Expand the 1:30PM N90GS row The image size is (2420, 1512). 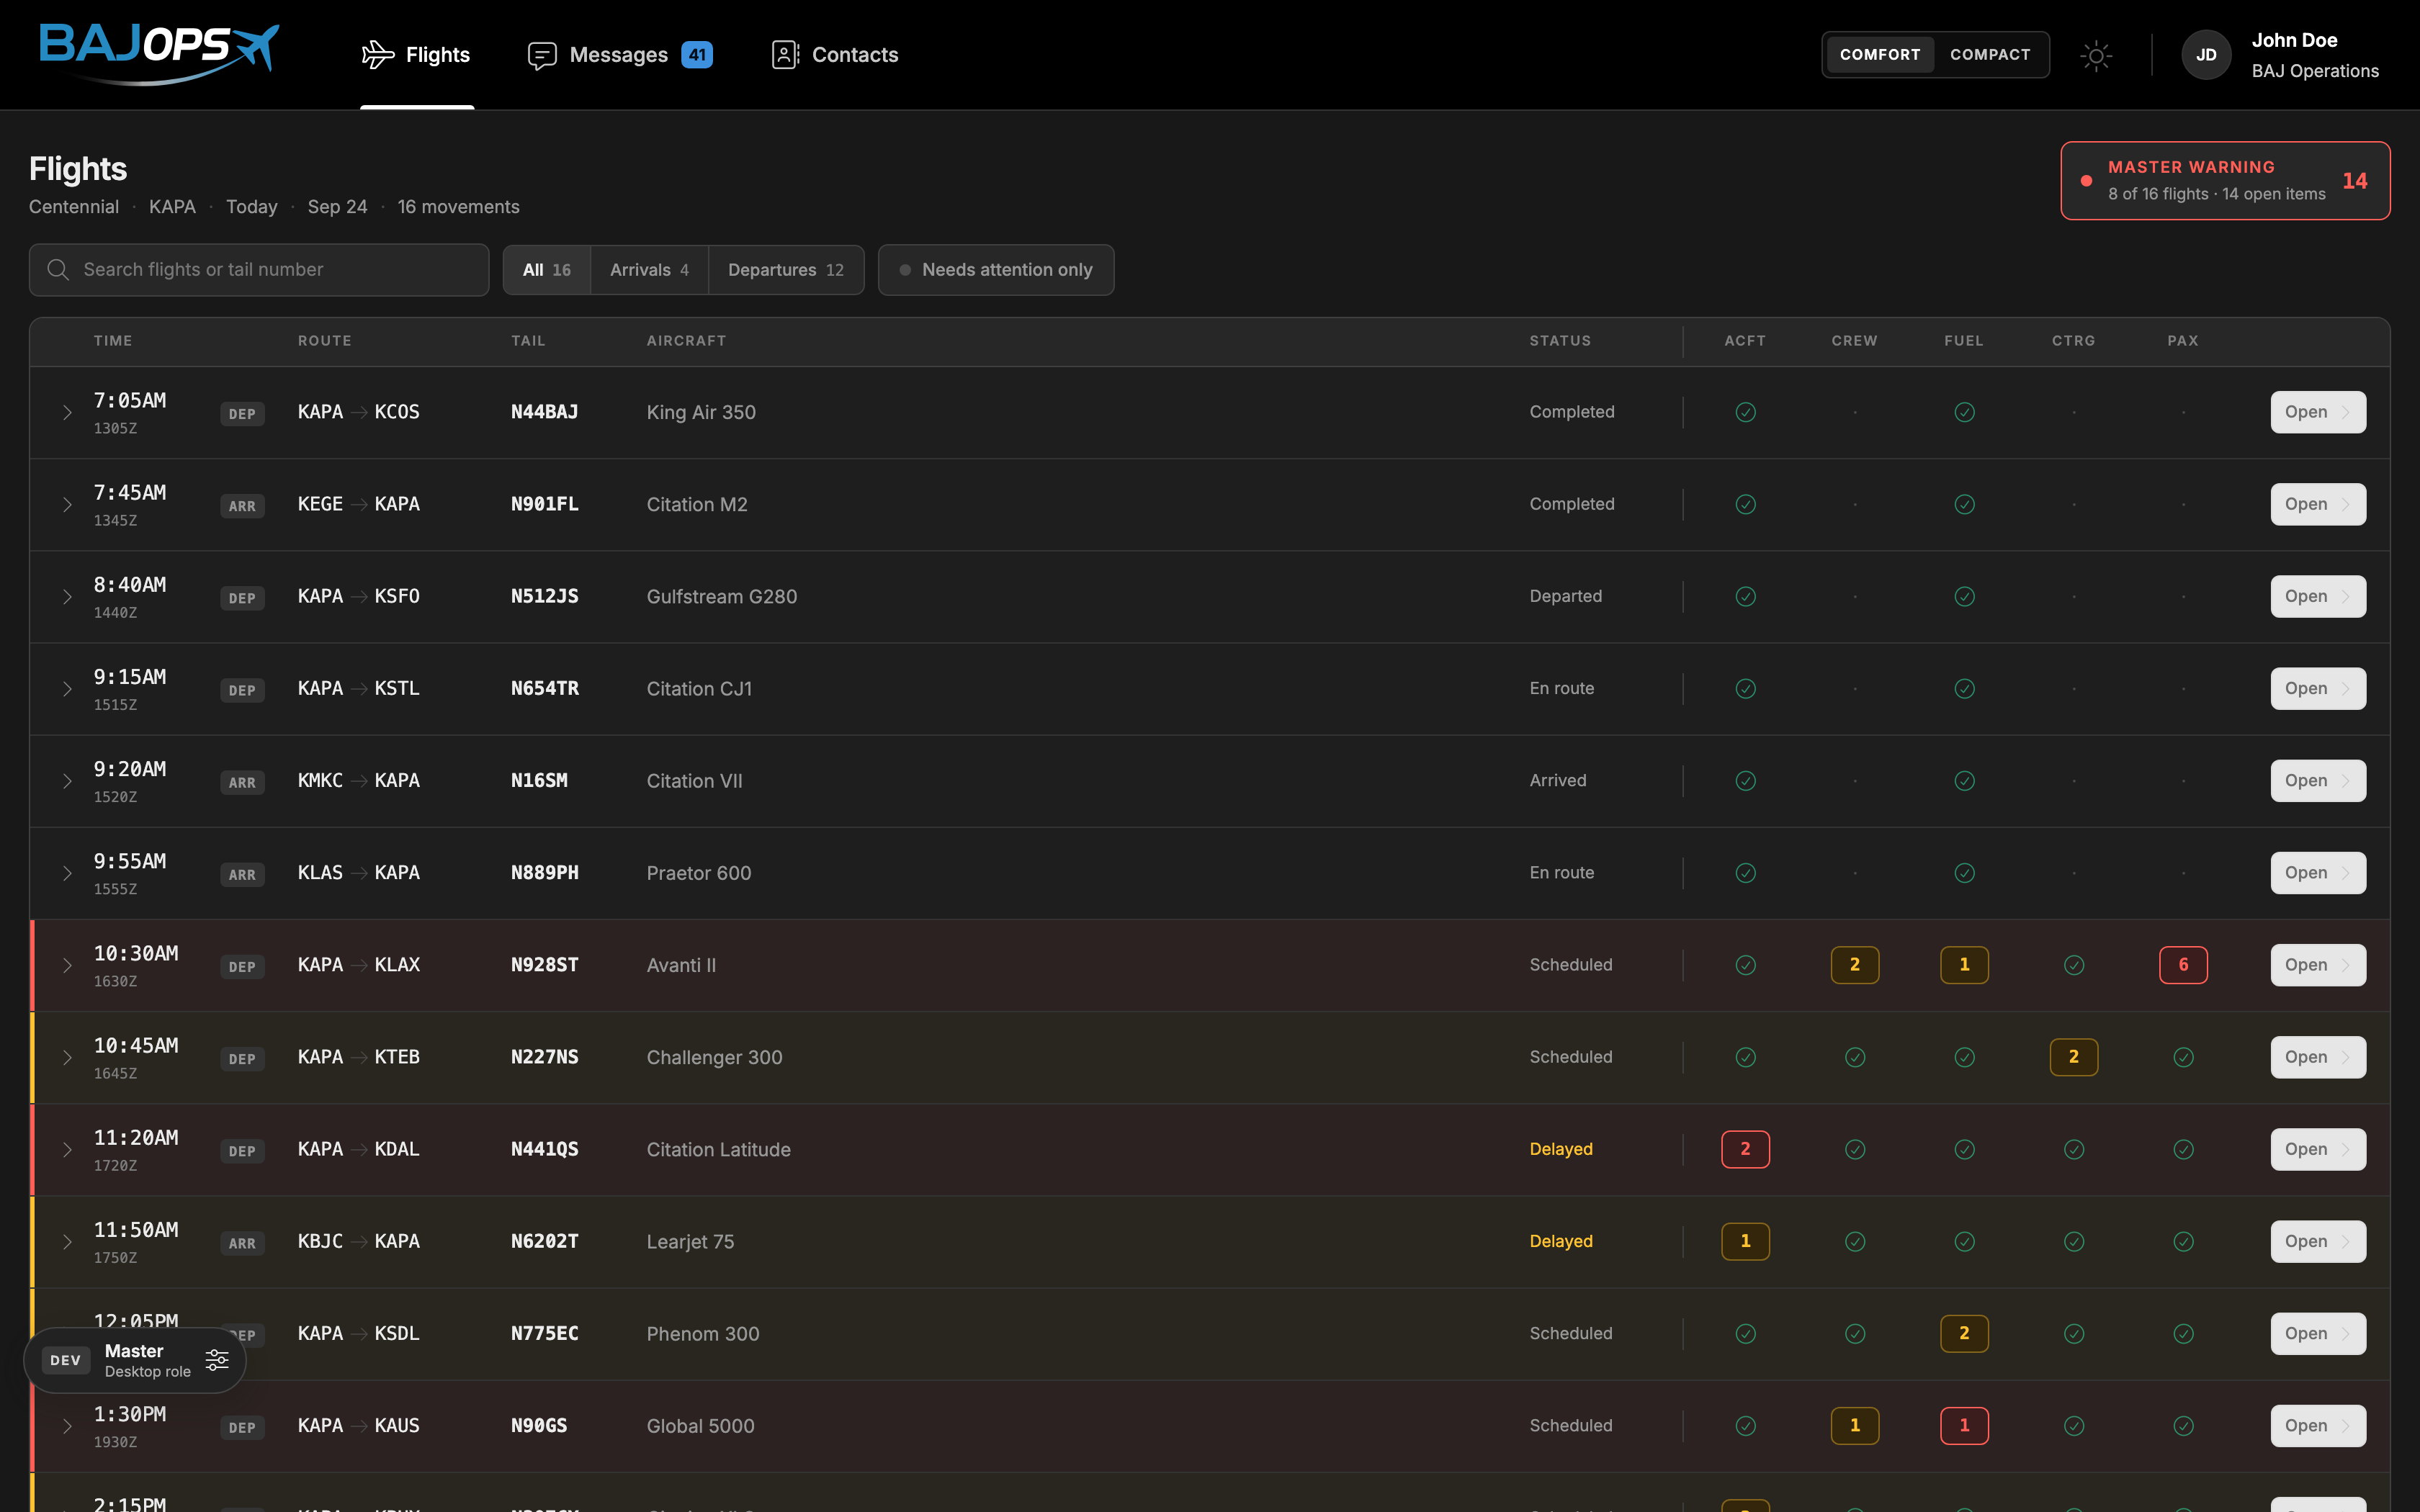coord(67,1425)
